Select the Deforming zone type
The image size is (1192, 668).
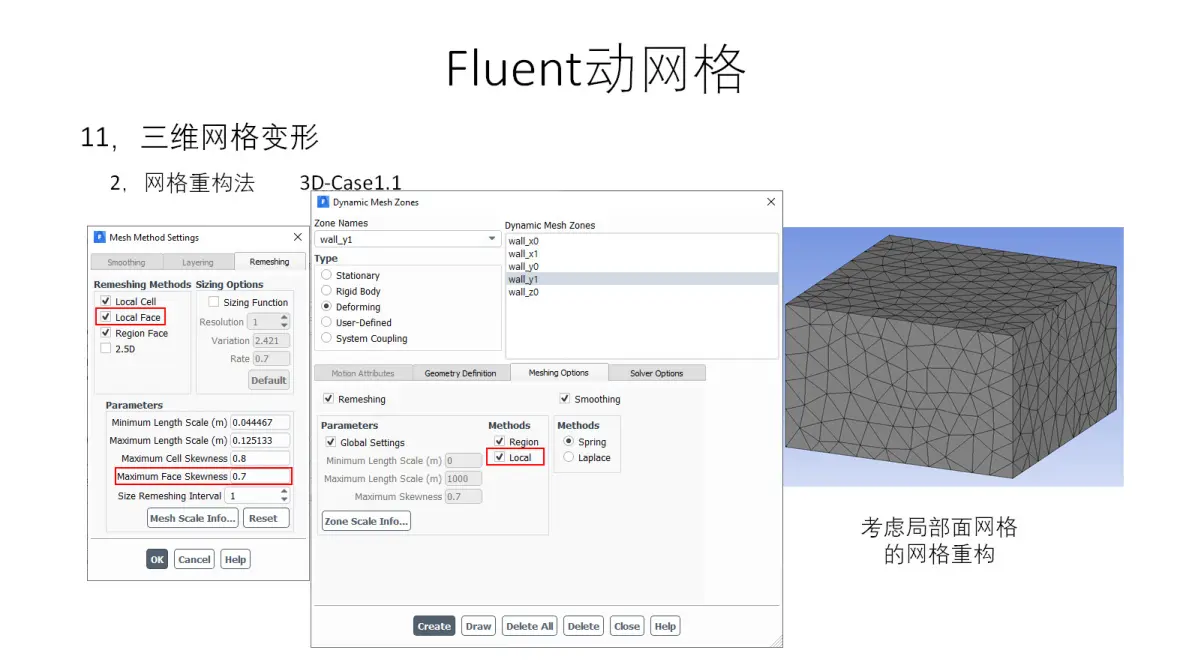[x=326, y=306]
